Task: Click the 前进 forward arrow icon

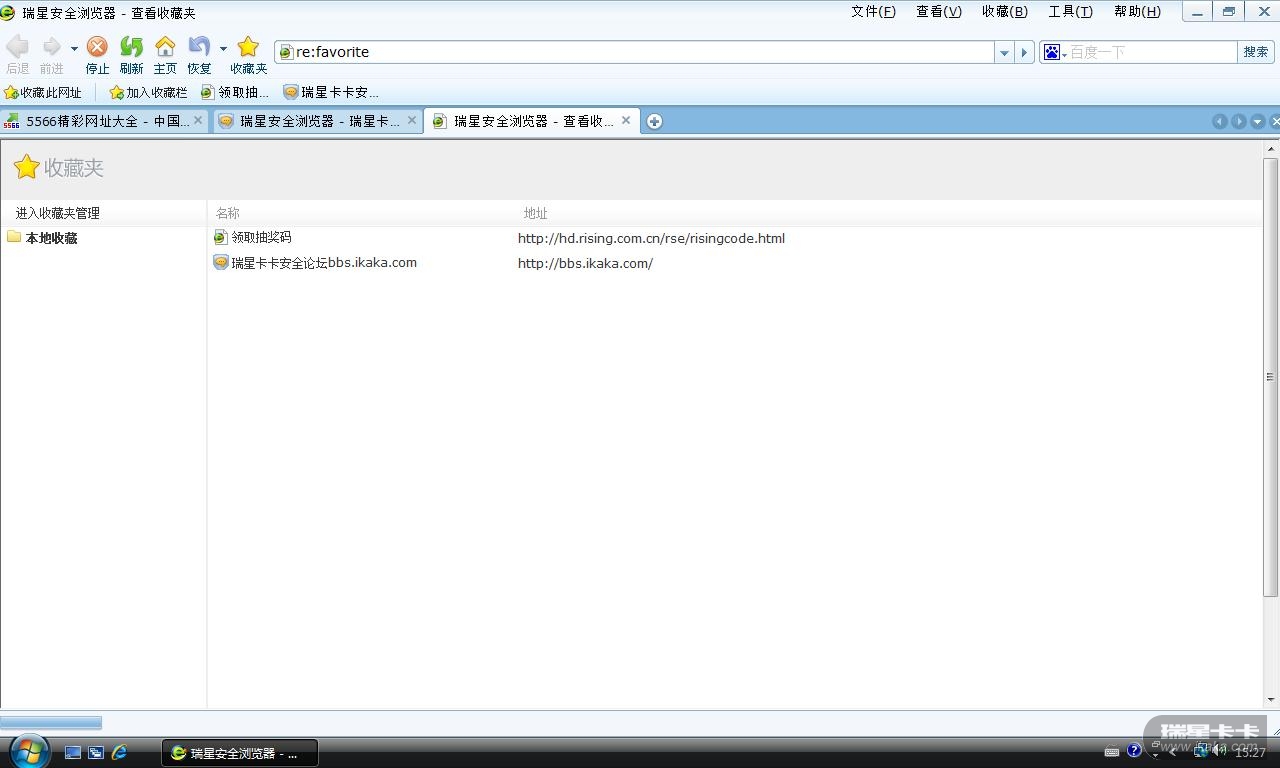Action: [51, 47]
